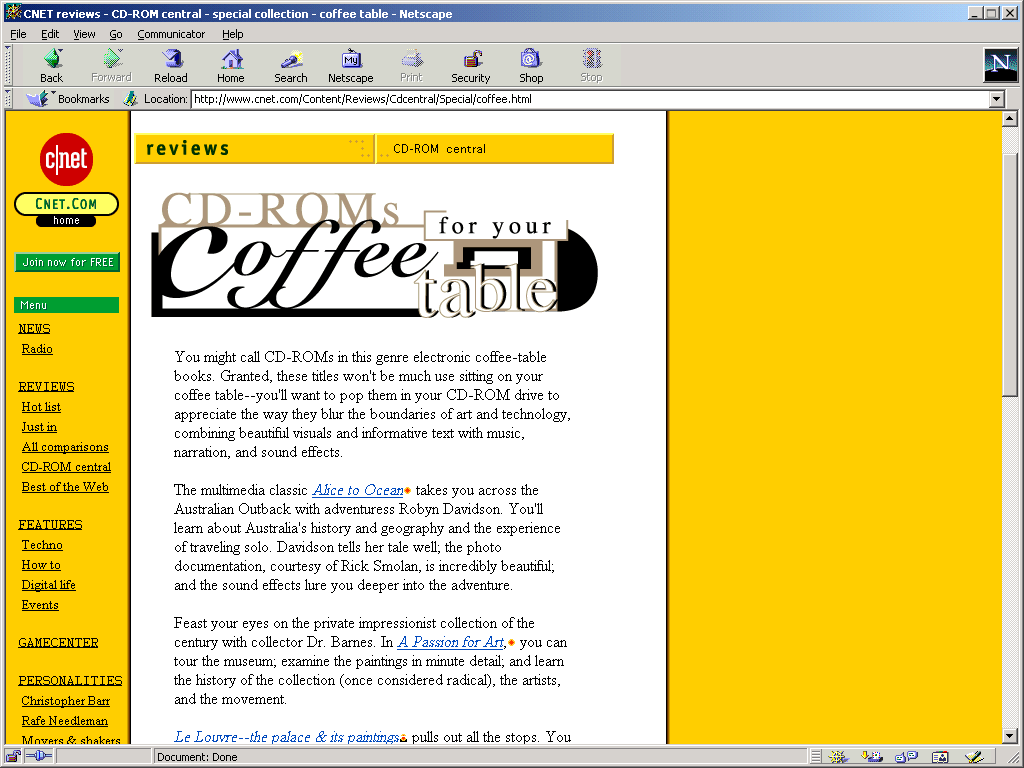Open the Communicator menu
1024x768 pixels.
(x=171, y=34)
